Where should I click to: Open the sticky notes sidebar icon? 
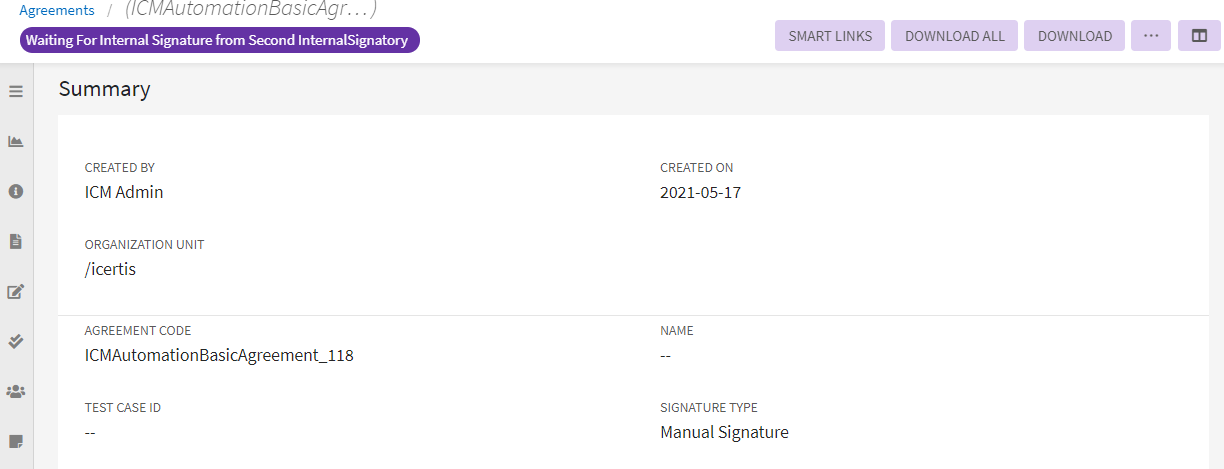click(16, 441)
